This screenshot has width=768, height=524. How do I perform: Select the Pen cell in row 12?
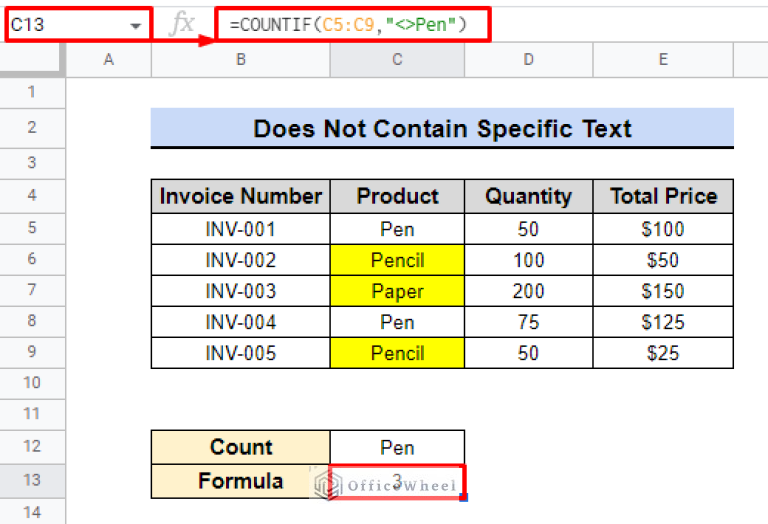pos(397,447)
